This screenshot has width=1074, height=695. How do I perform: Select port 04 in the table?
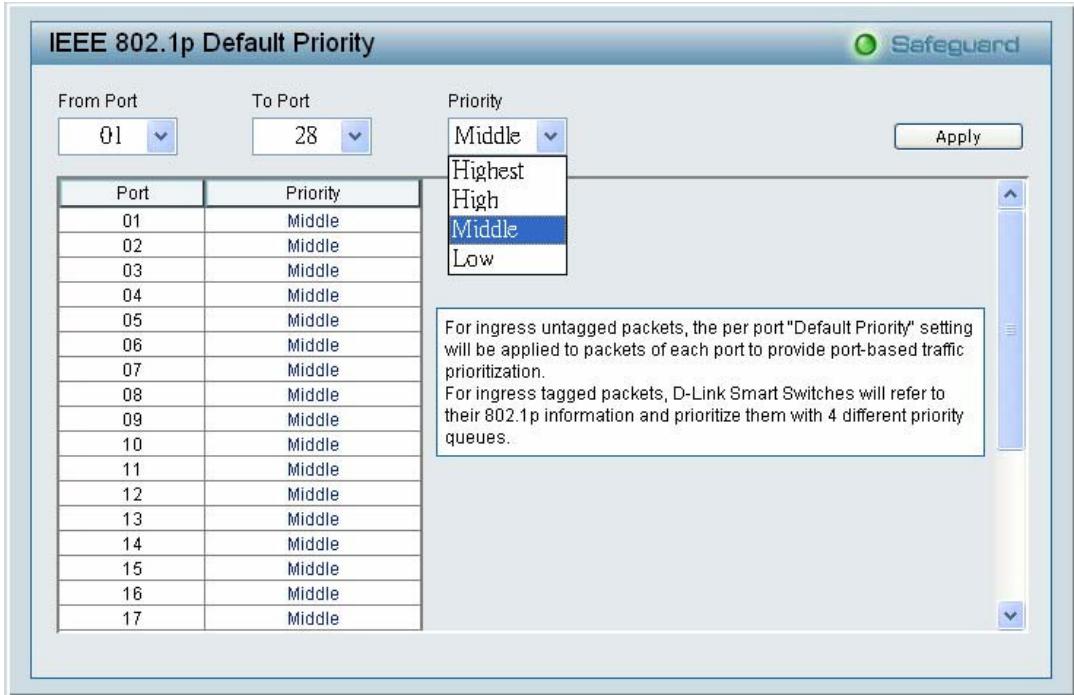(132, 295)
